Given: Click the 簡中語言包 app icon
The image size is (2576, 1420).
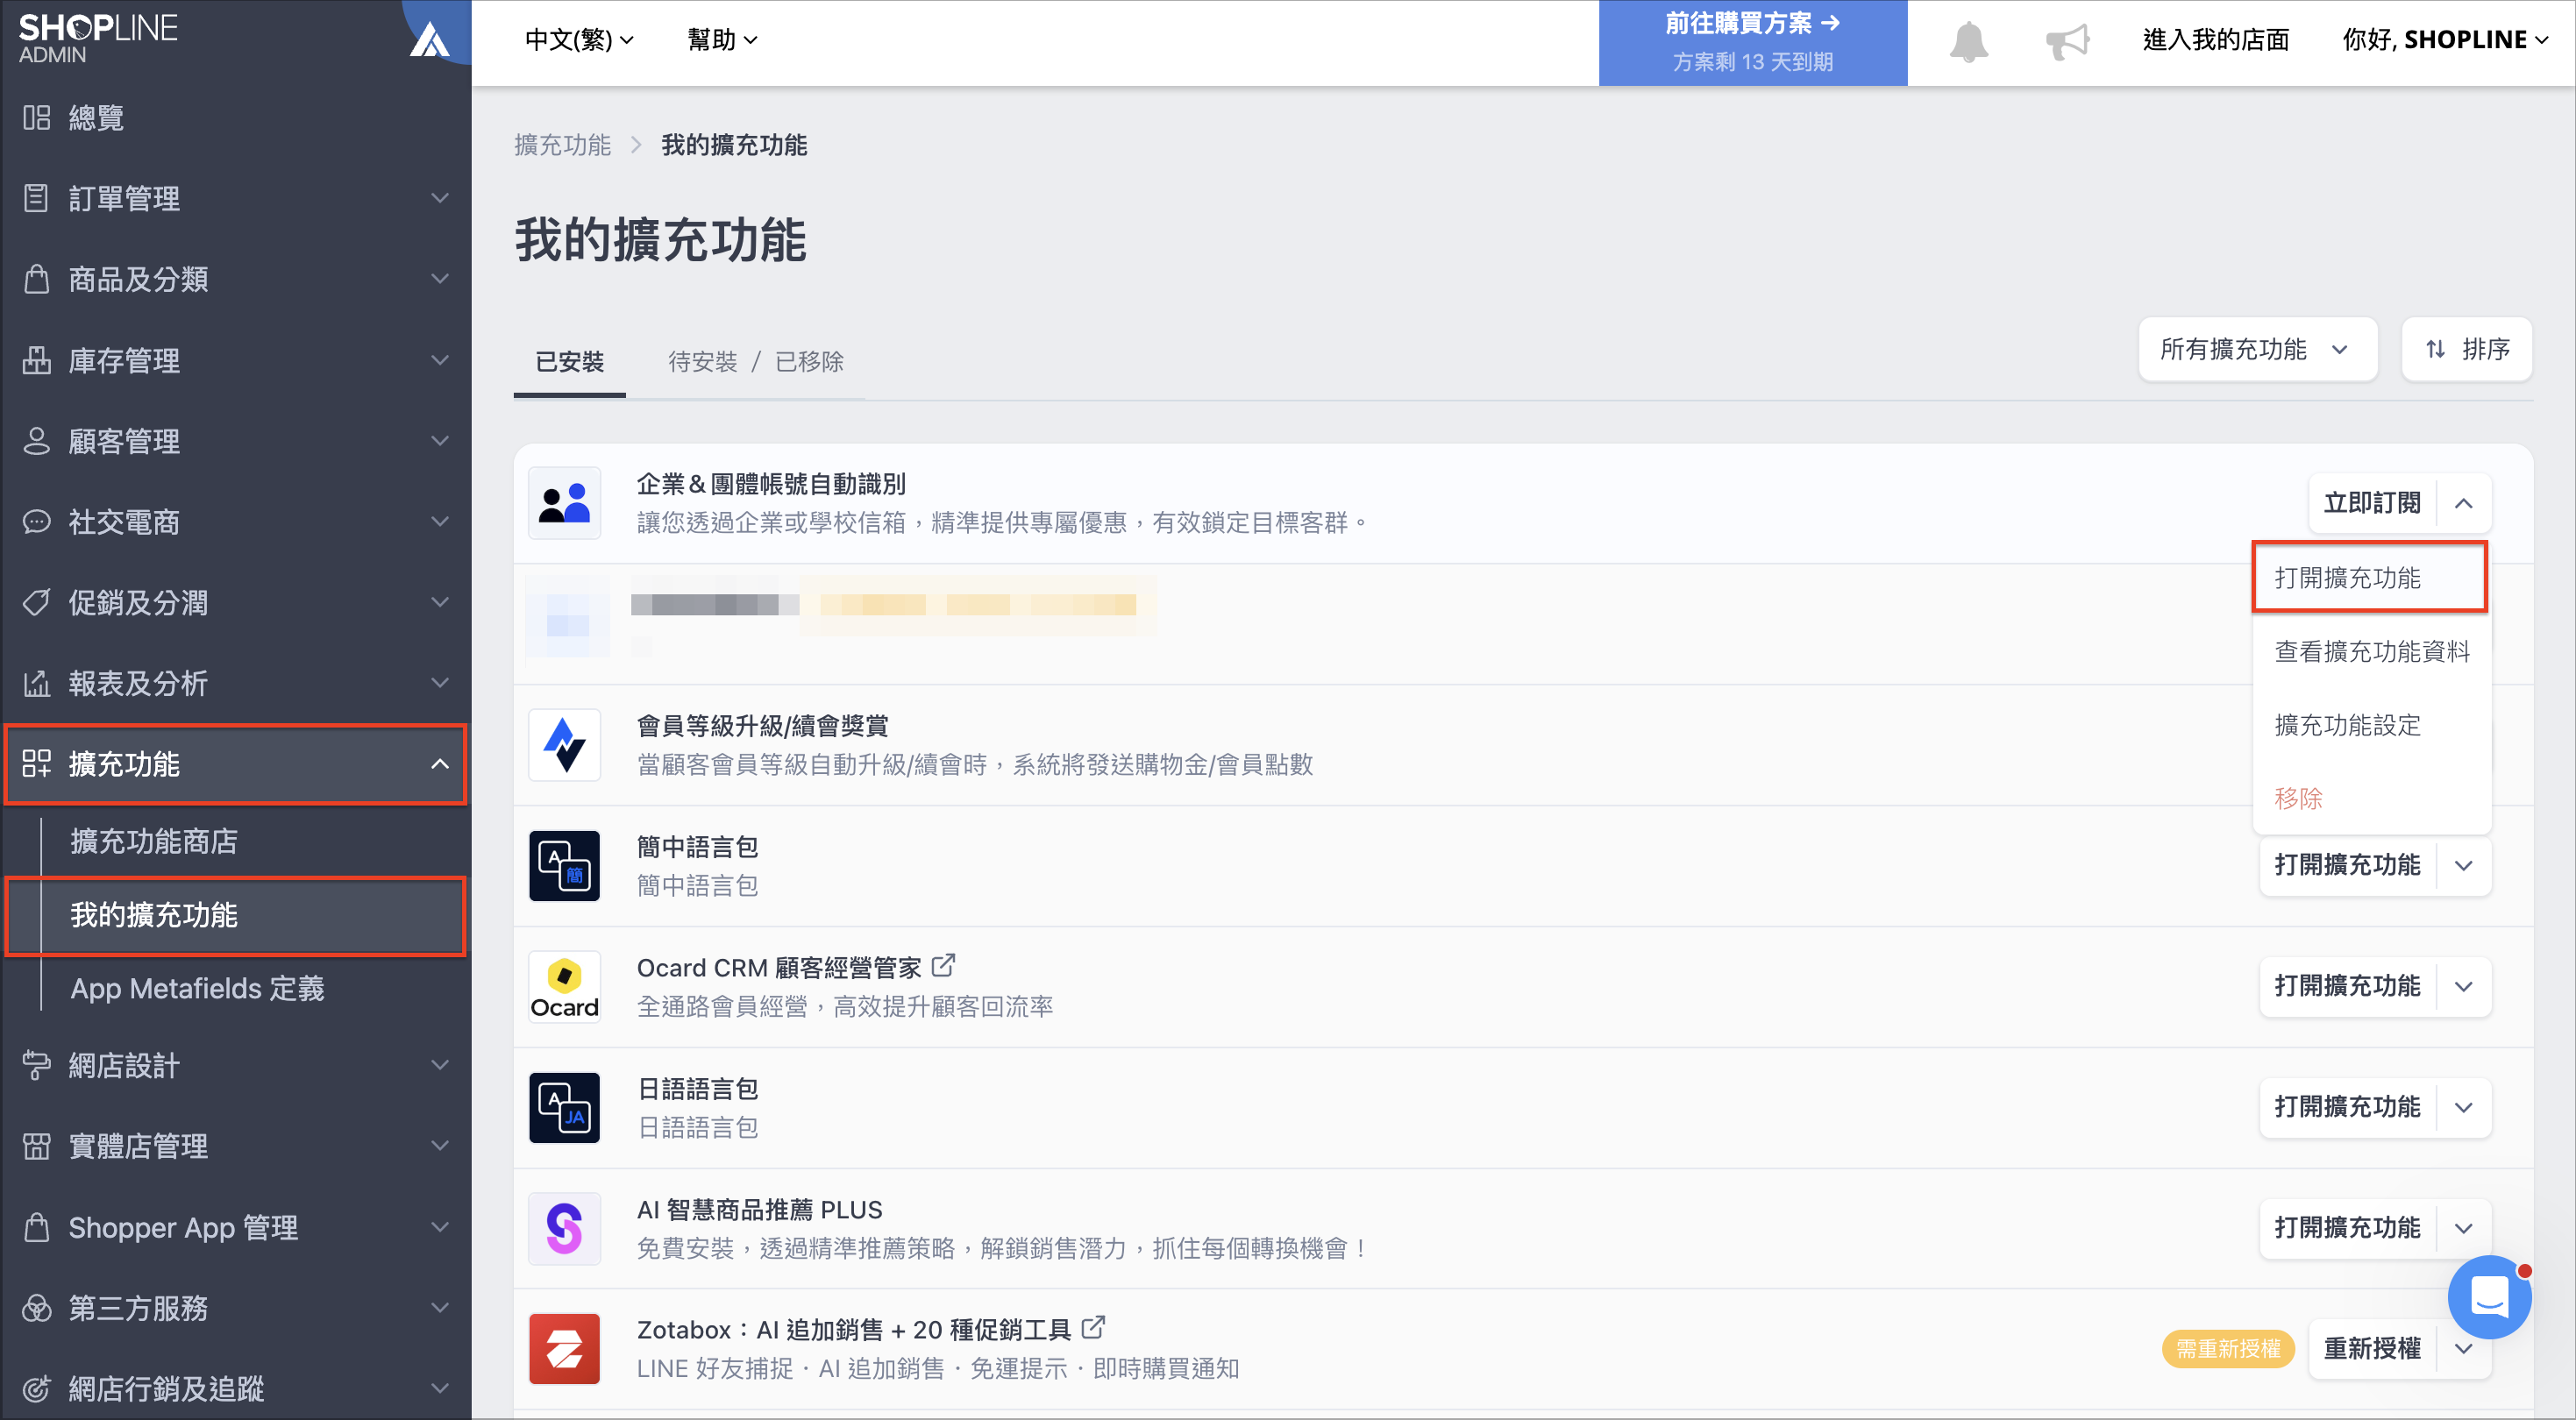Looking at the screenshot, I should point(565,866).
